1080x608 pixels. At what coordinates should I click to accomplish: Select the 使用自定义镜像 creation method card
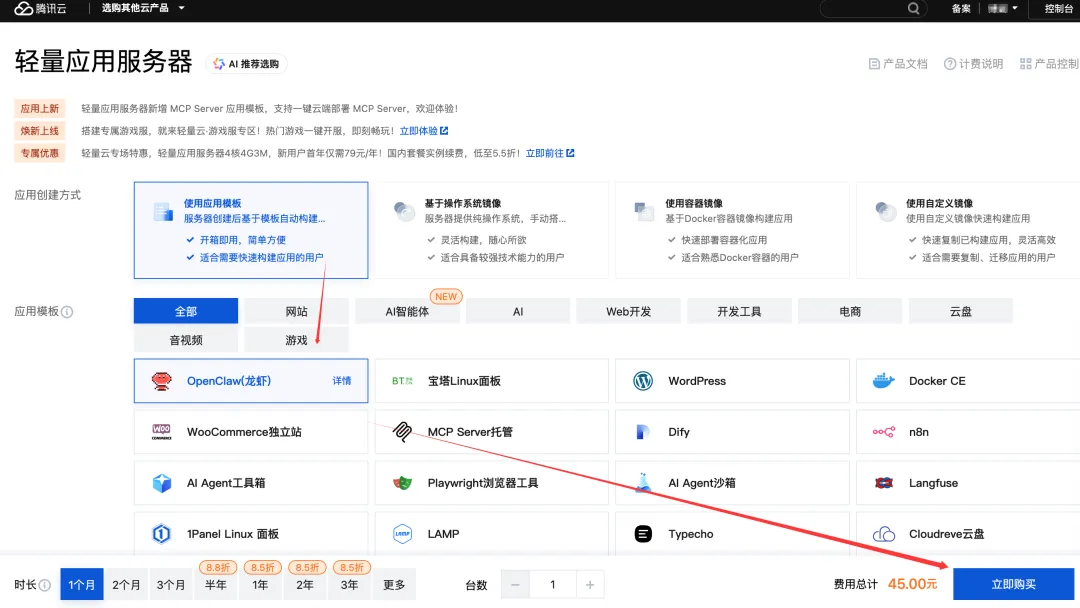[x=968, y=230]
